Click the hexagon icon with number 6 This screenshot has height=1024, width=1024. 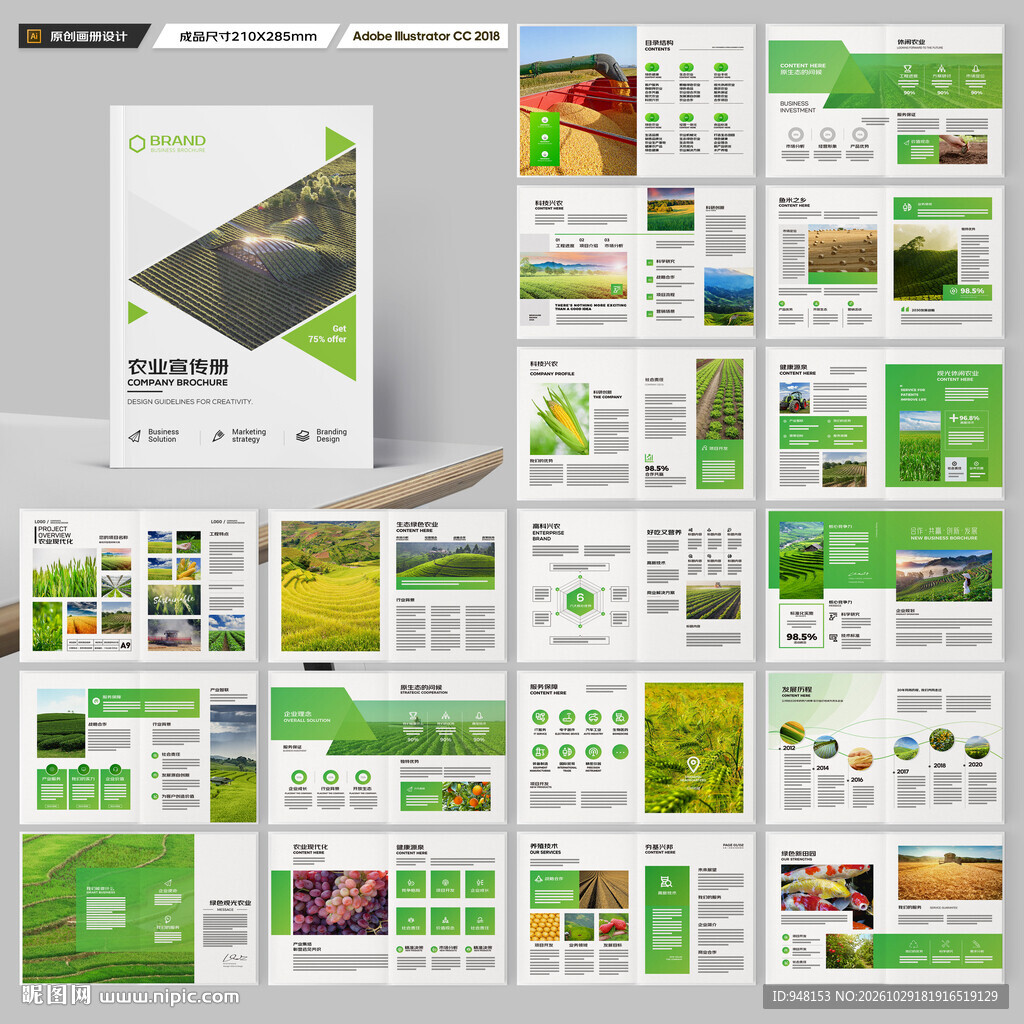point(580,599)
